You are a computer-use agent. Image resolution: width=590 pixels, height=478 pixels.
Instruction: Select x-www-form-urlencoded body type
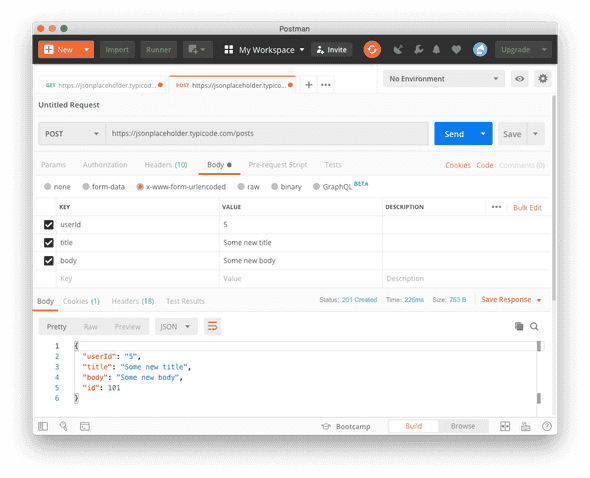coord(140,186)
